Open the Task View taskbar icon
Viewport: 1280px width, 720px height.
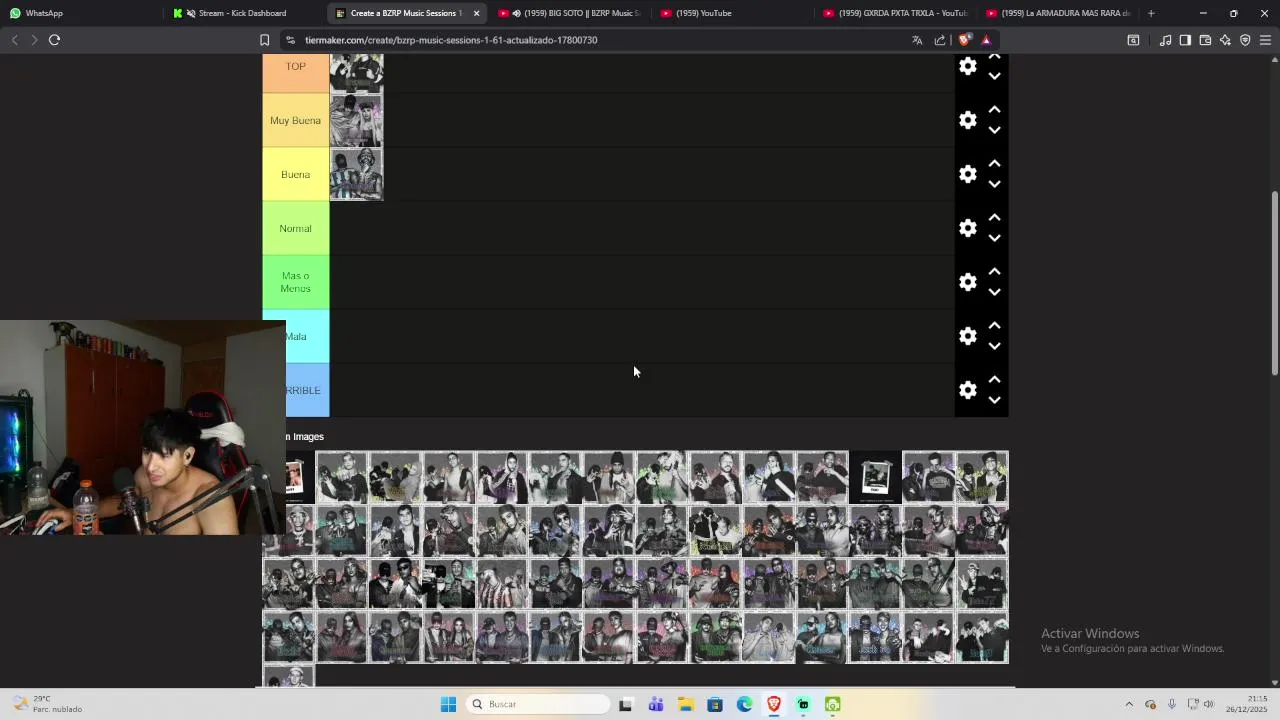coord(625,704)
